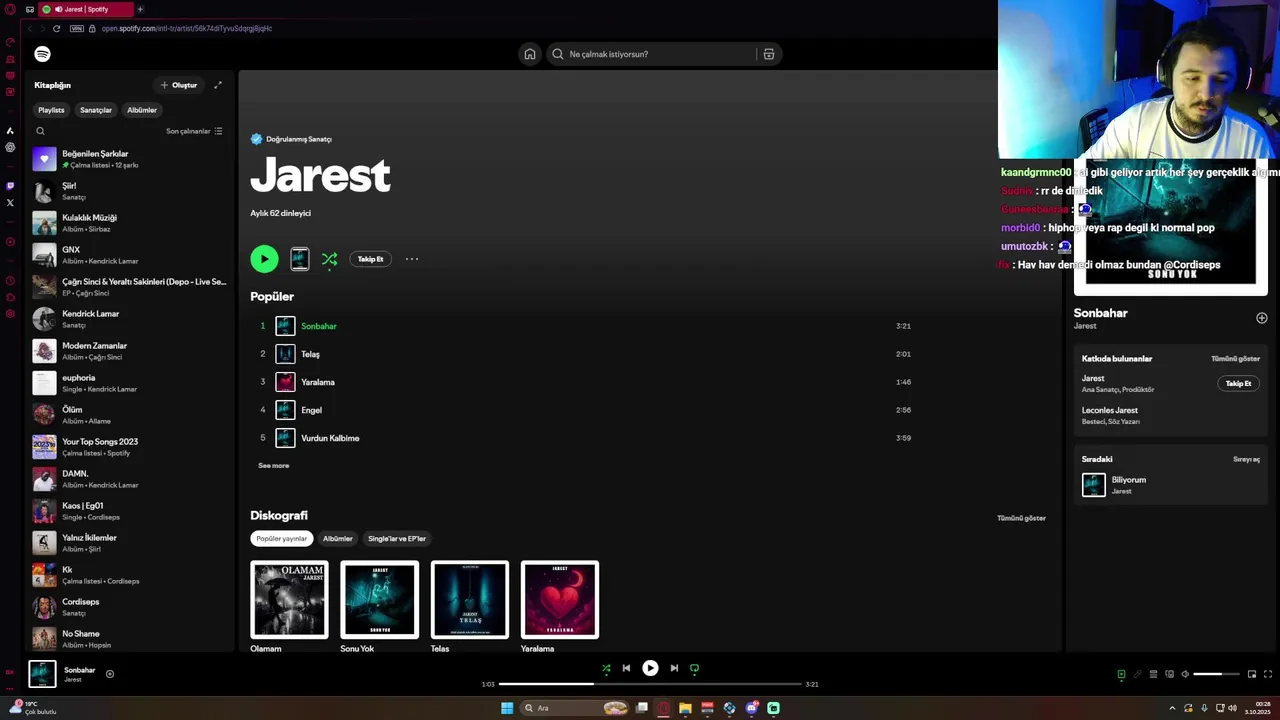Show full discography via Tümünü göster
This screenshot has width=1280, height=720.
click(x=1021, y=518)
